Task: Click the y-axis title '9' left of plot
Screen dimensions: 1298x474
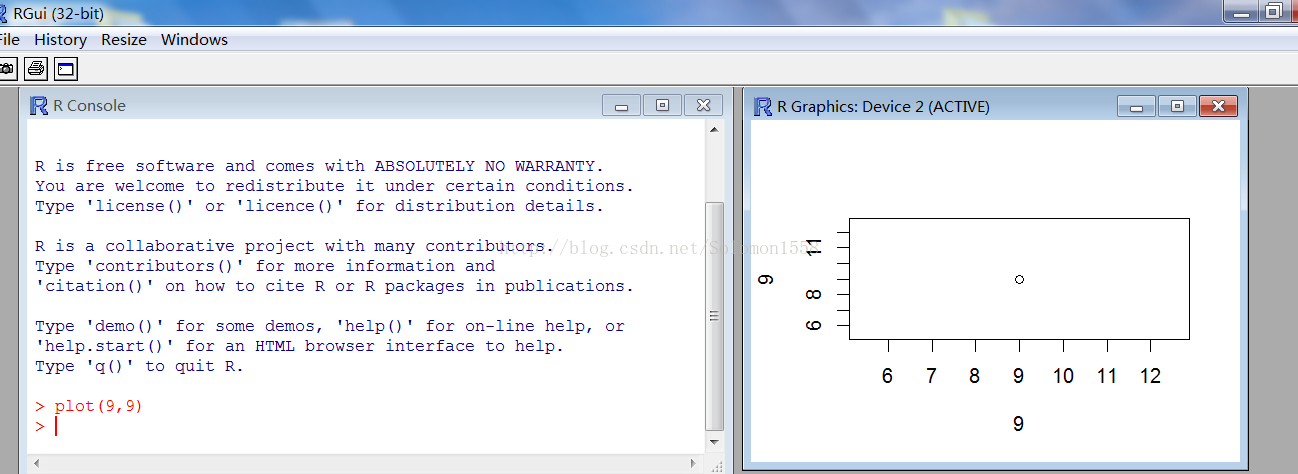Action: [767, 279]
